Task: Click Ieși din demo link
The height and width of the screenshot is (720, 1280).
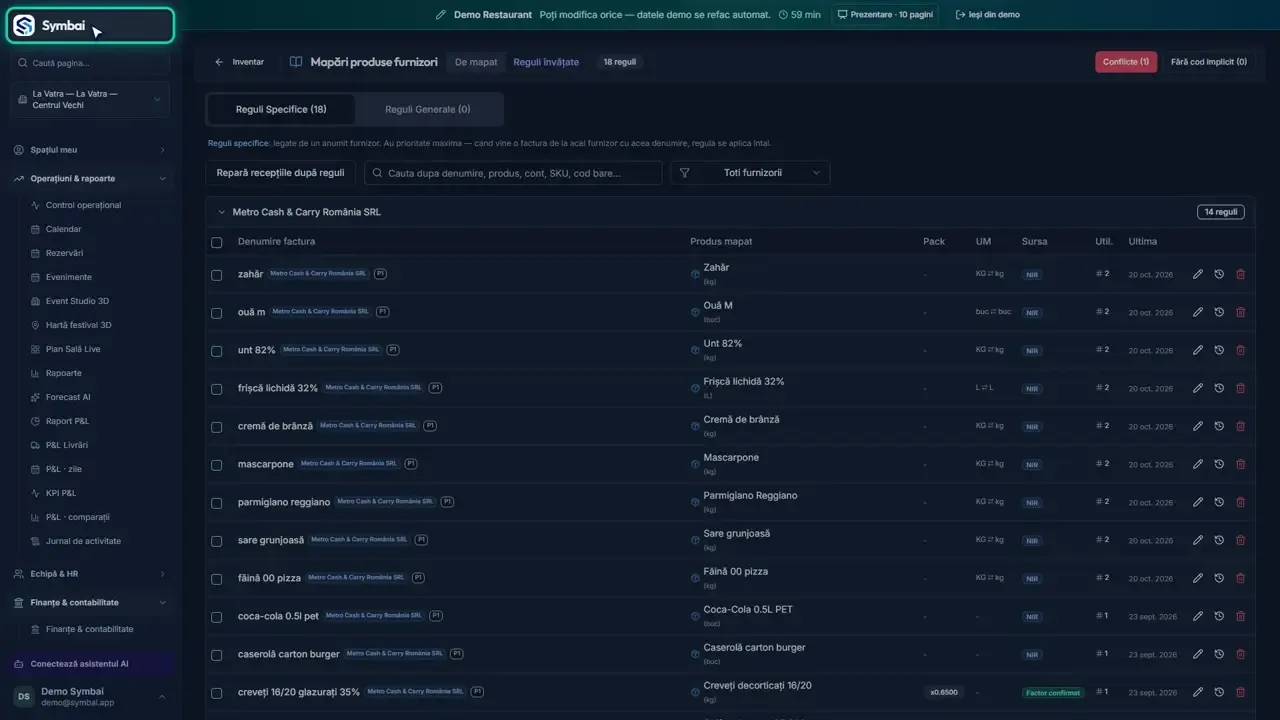Action: click(x=988, y=15)
